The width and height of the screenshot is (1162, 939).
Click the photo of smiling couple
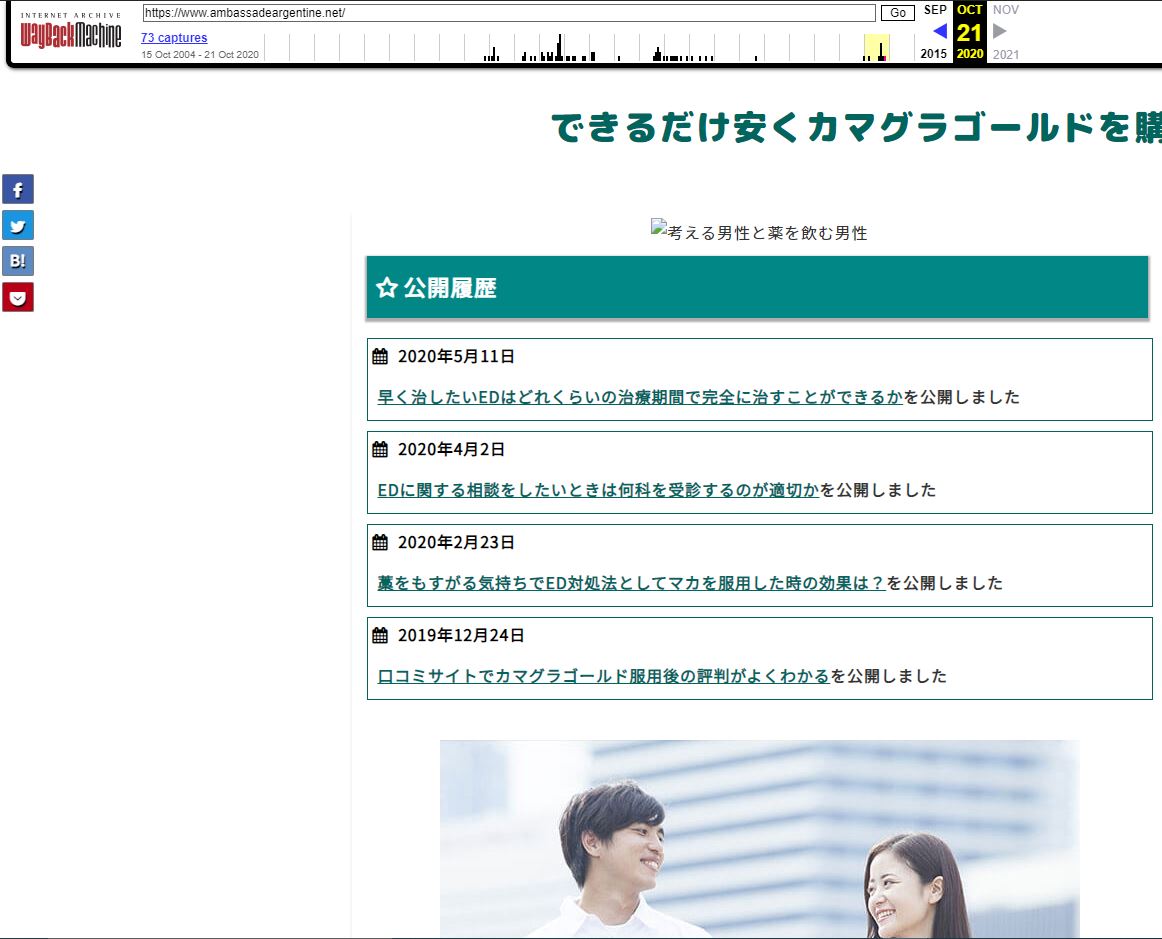759,838
